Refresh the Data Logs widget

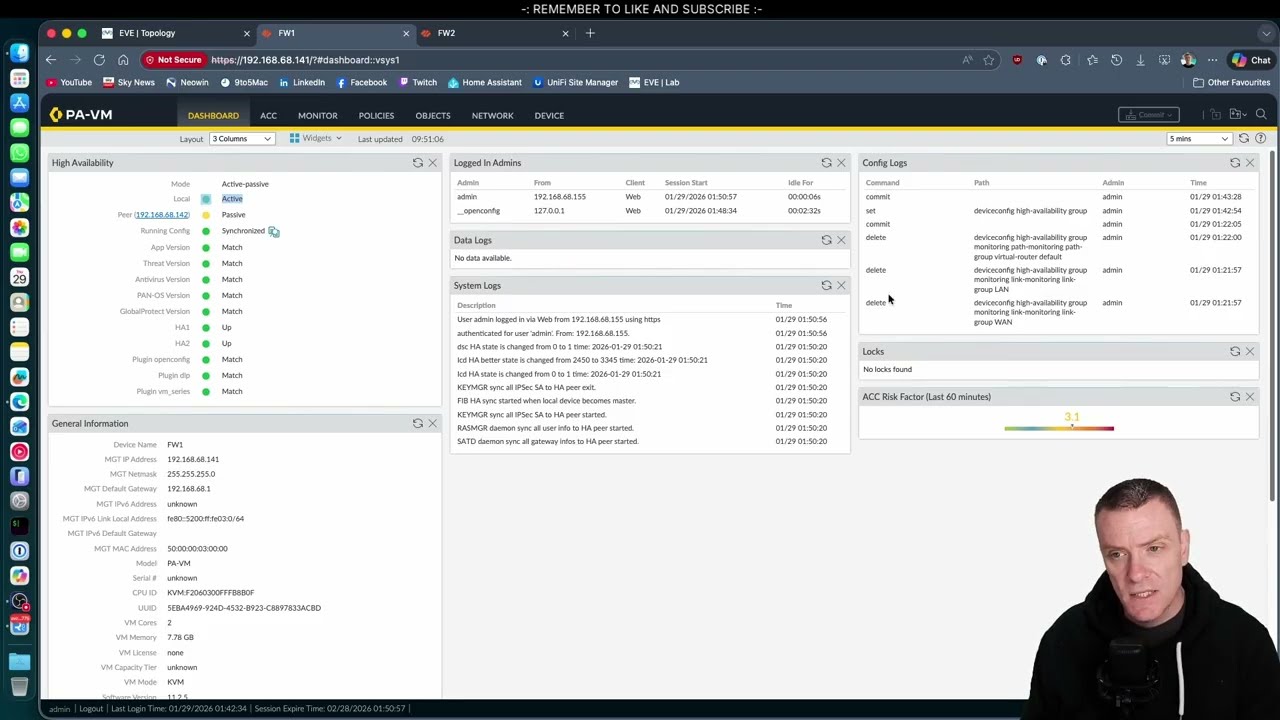[x=826, y=240]
